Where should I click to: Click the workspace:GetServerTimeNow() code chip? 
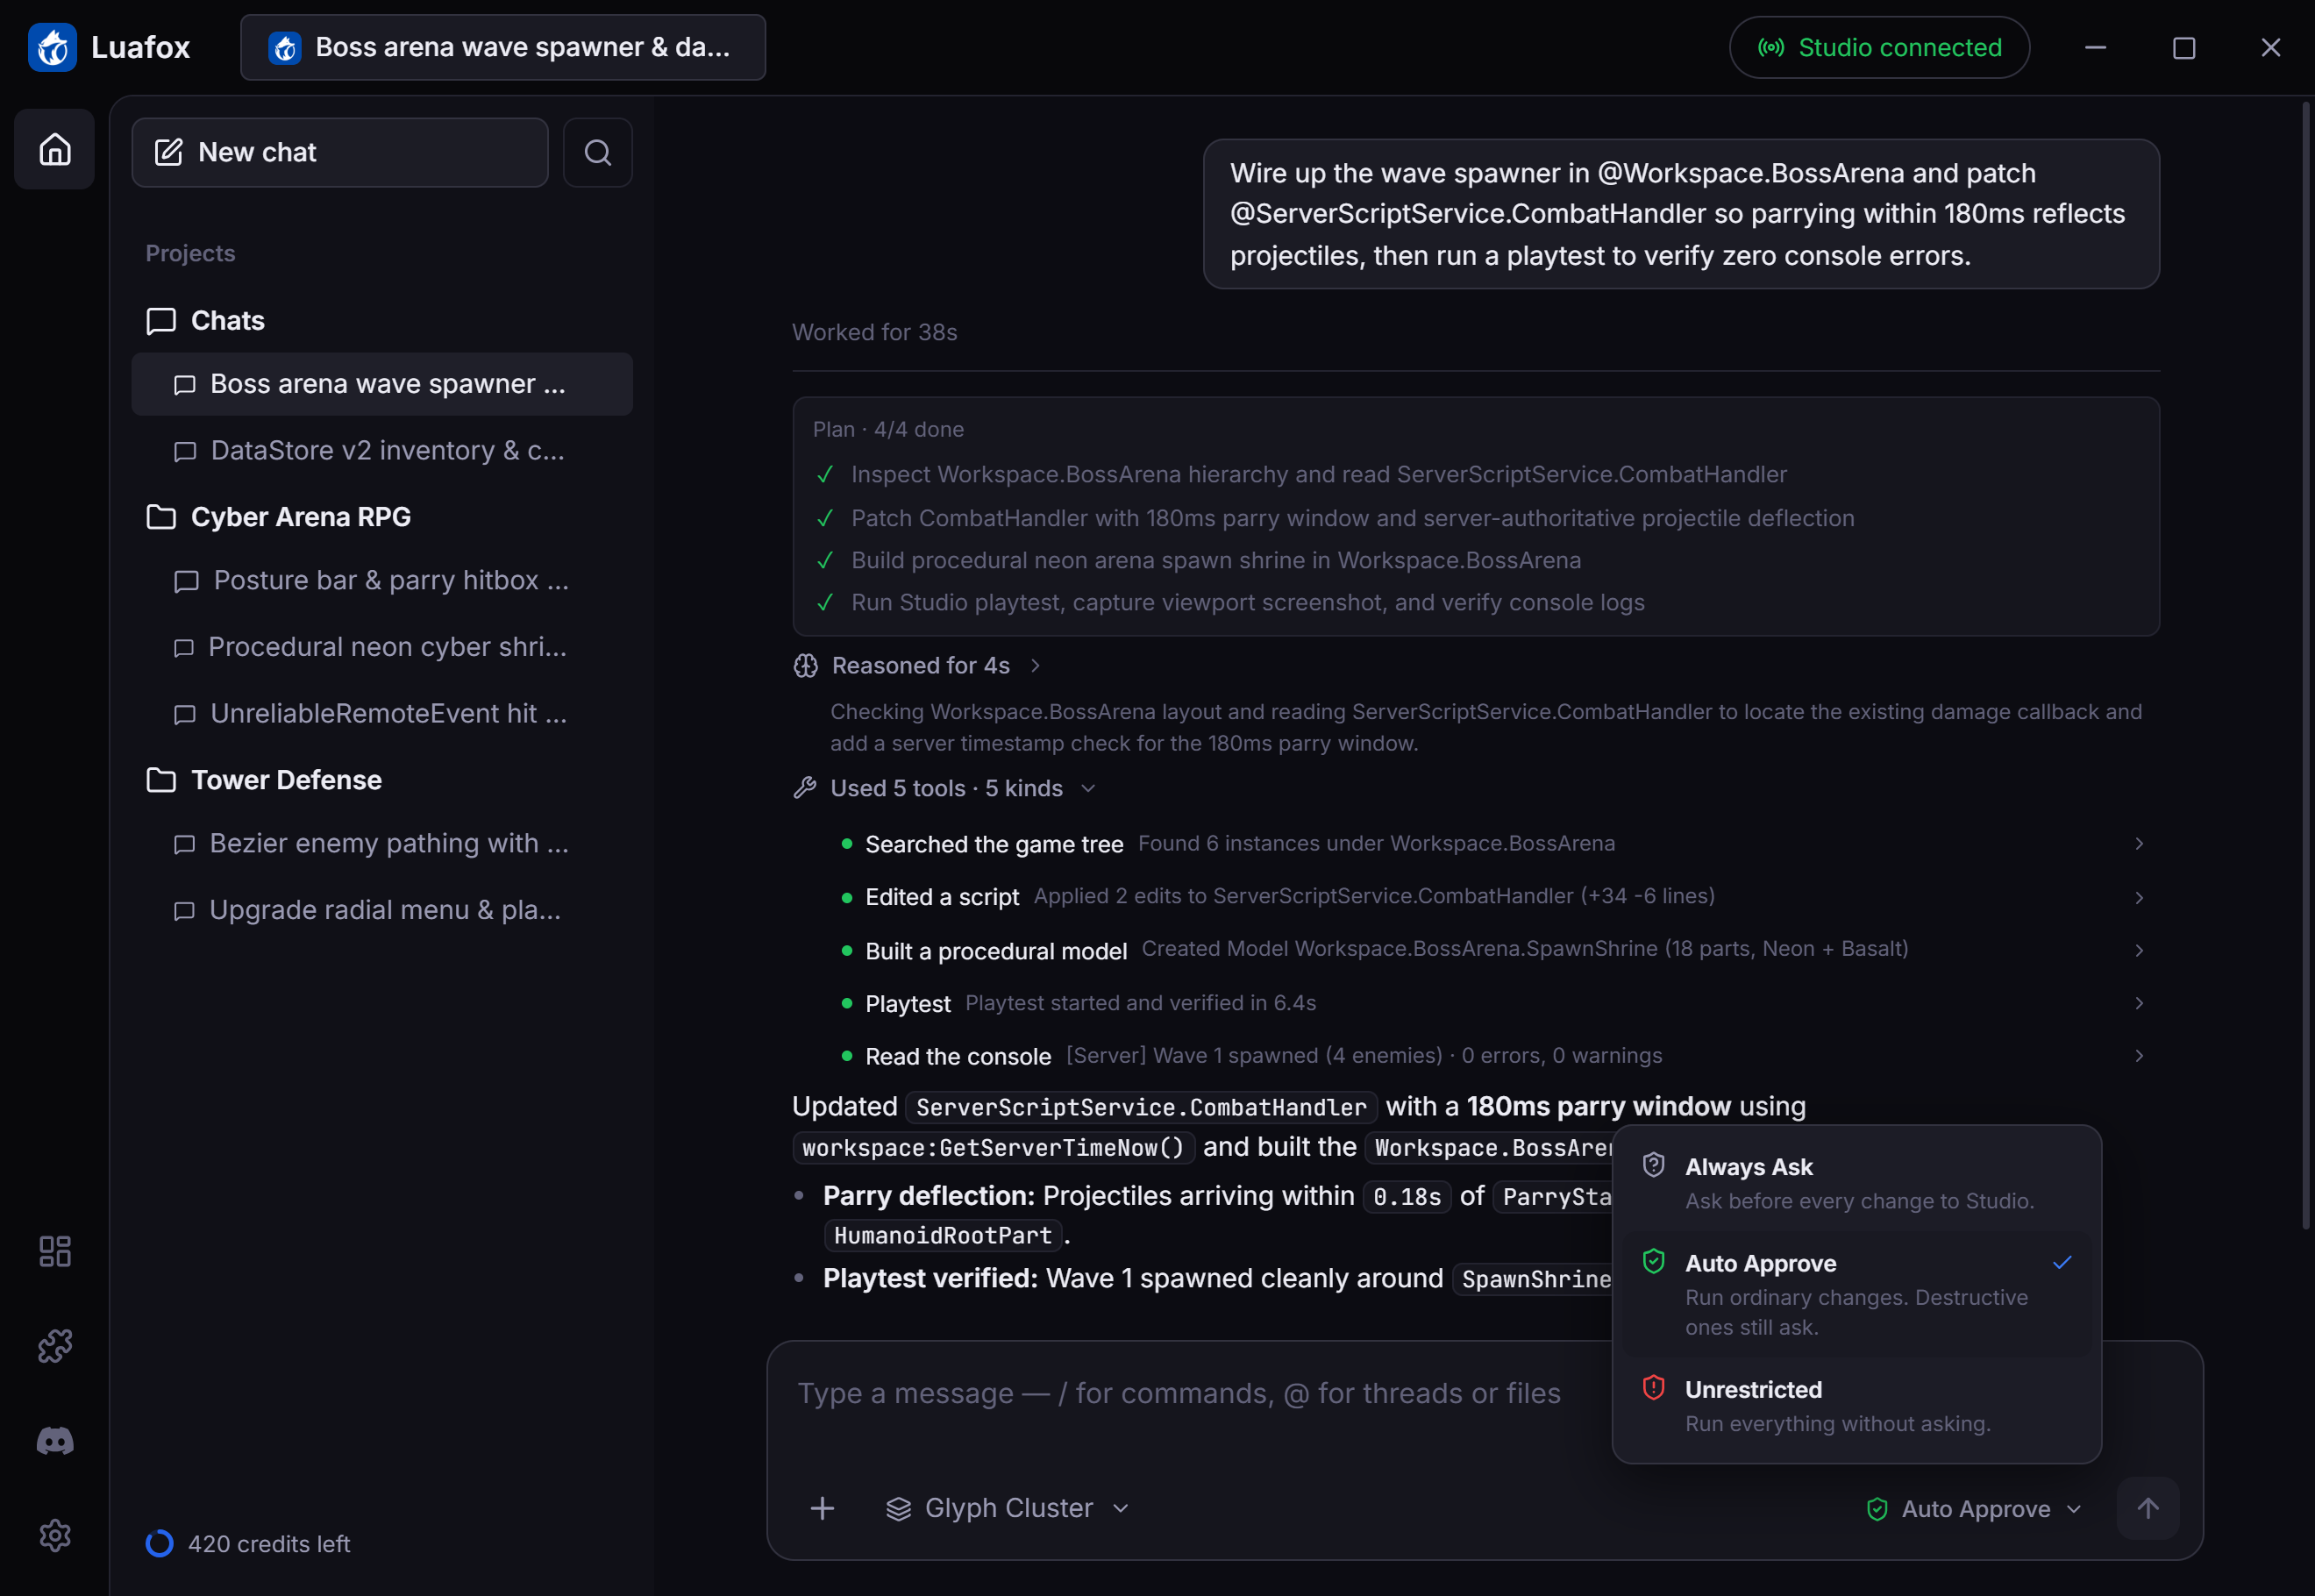pyautogui.click(x=993, y=1148)
